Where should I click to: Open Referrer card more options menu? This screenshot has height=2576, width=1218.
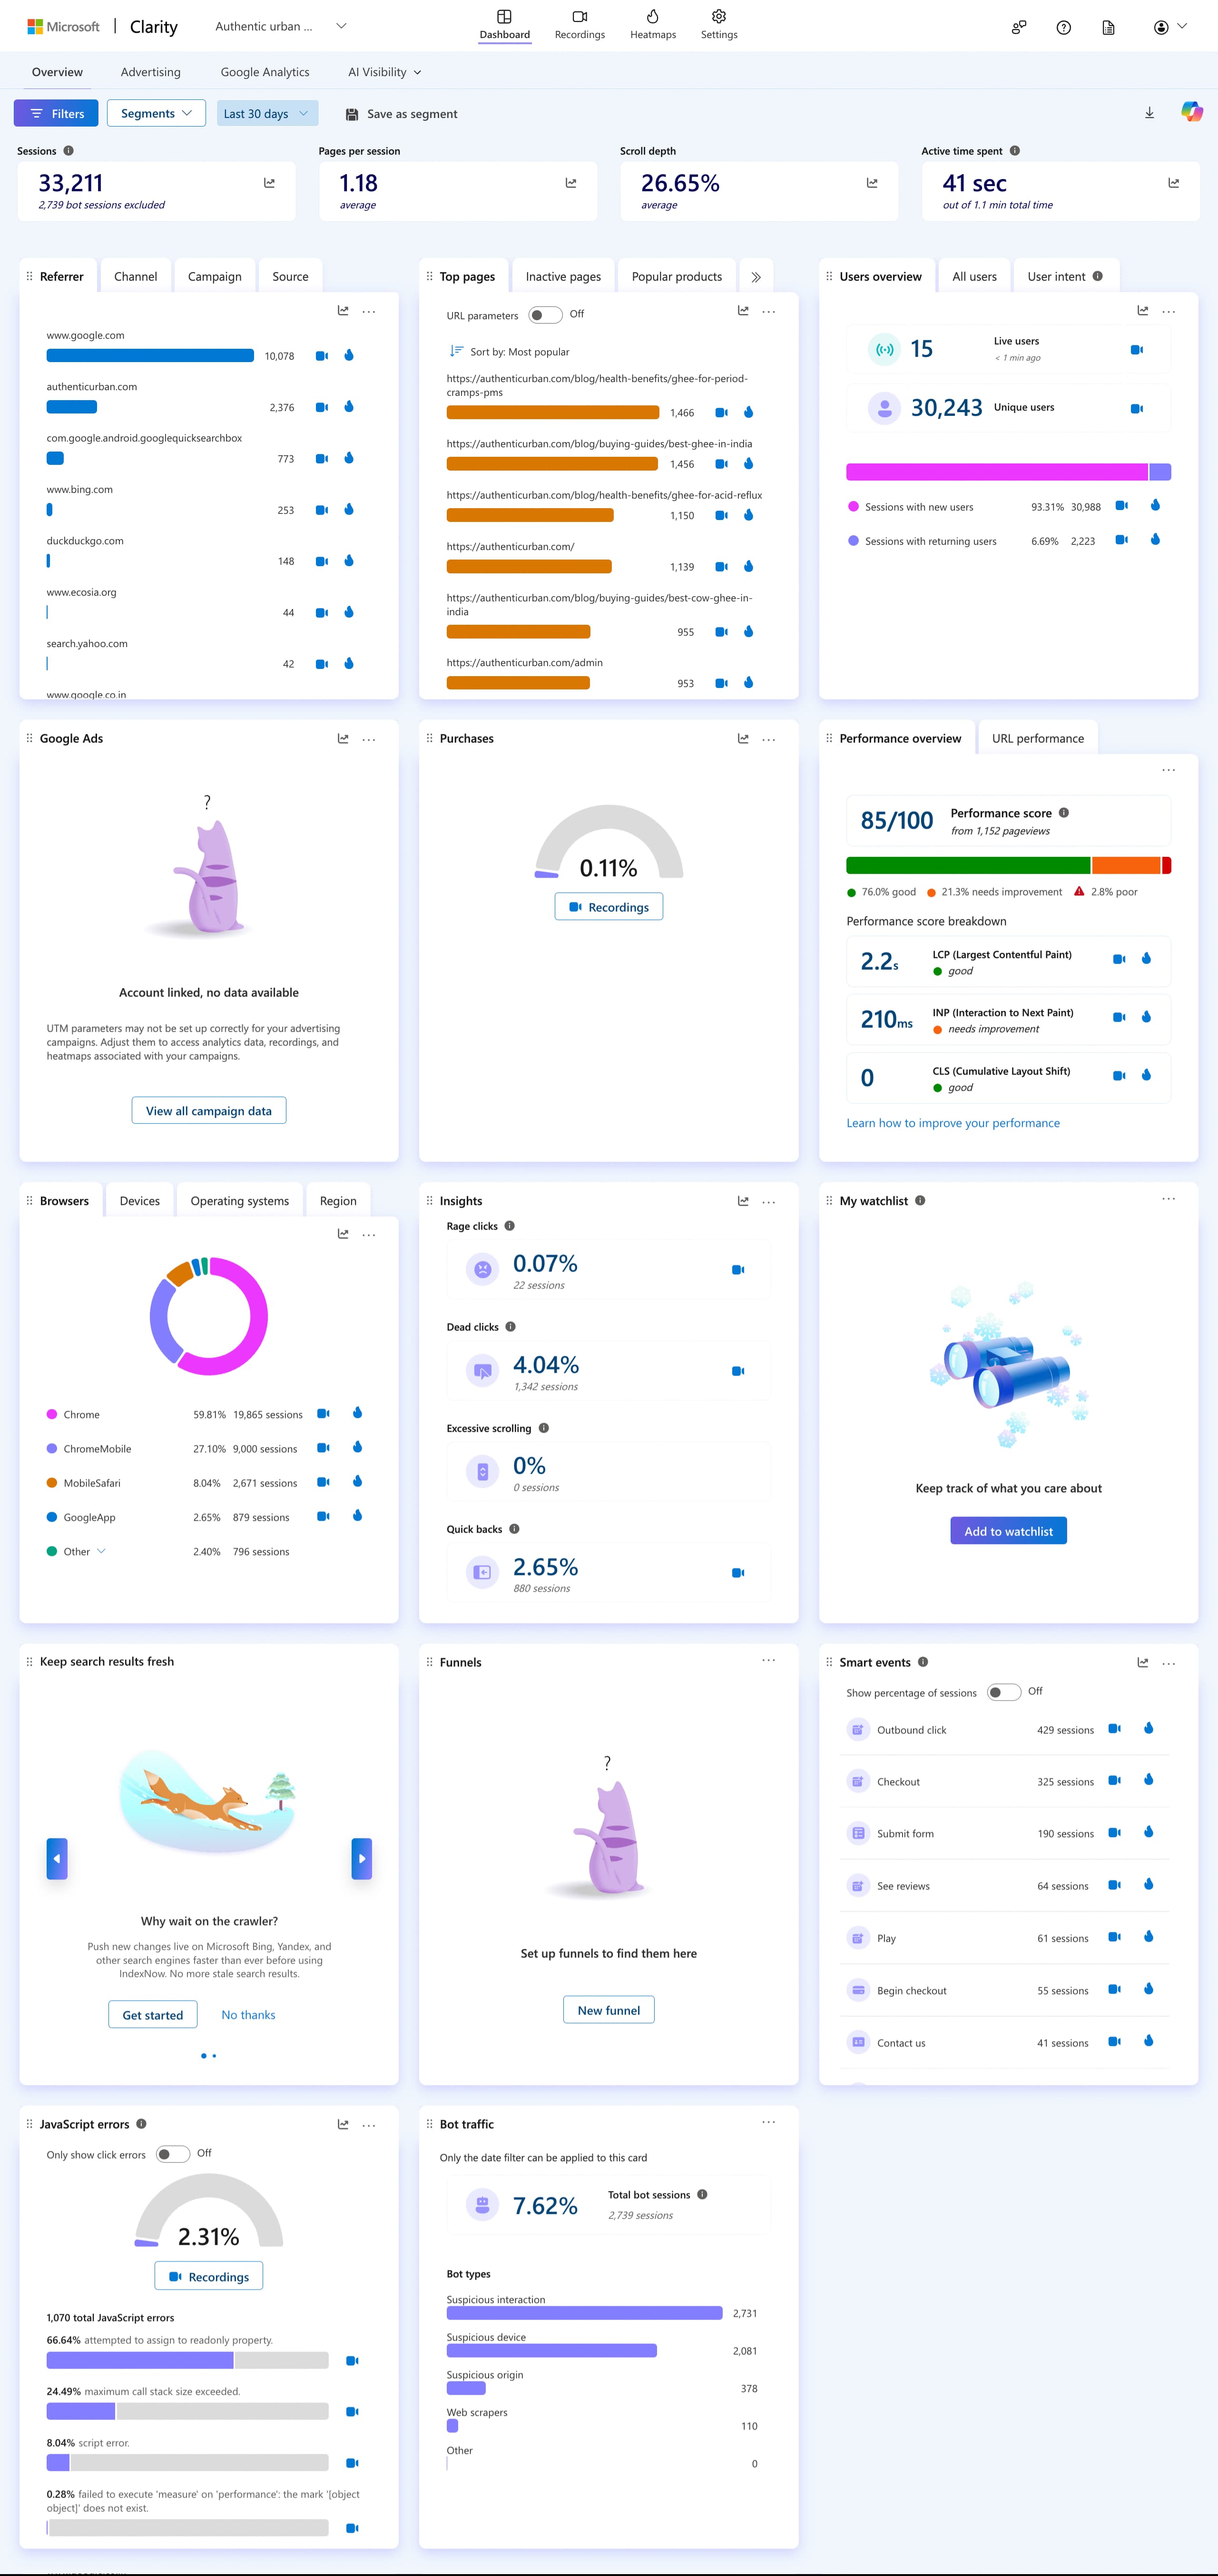[x=369, y=312]
